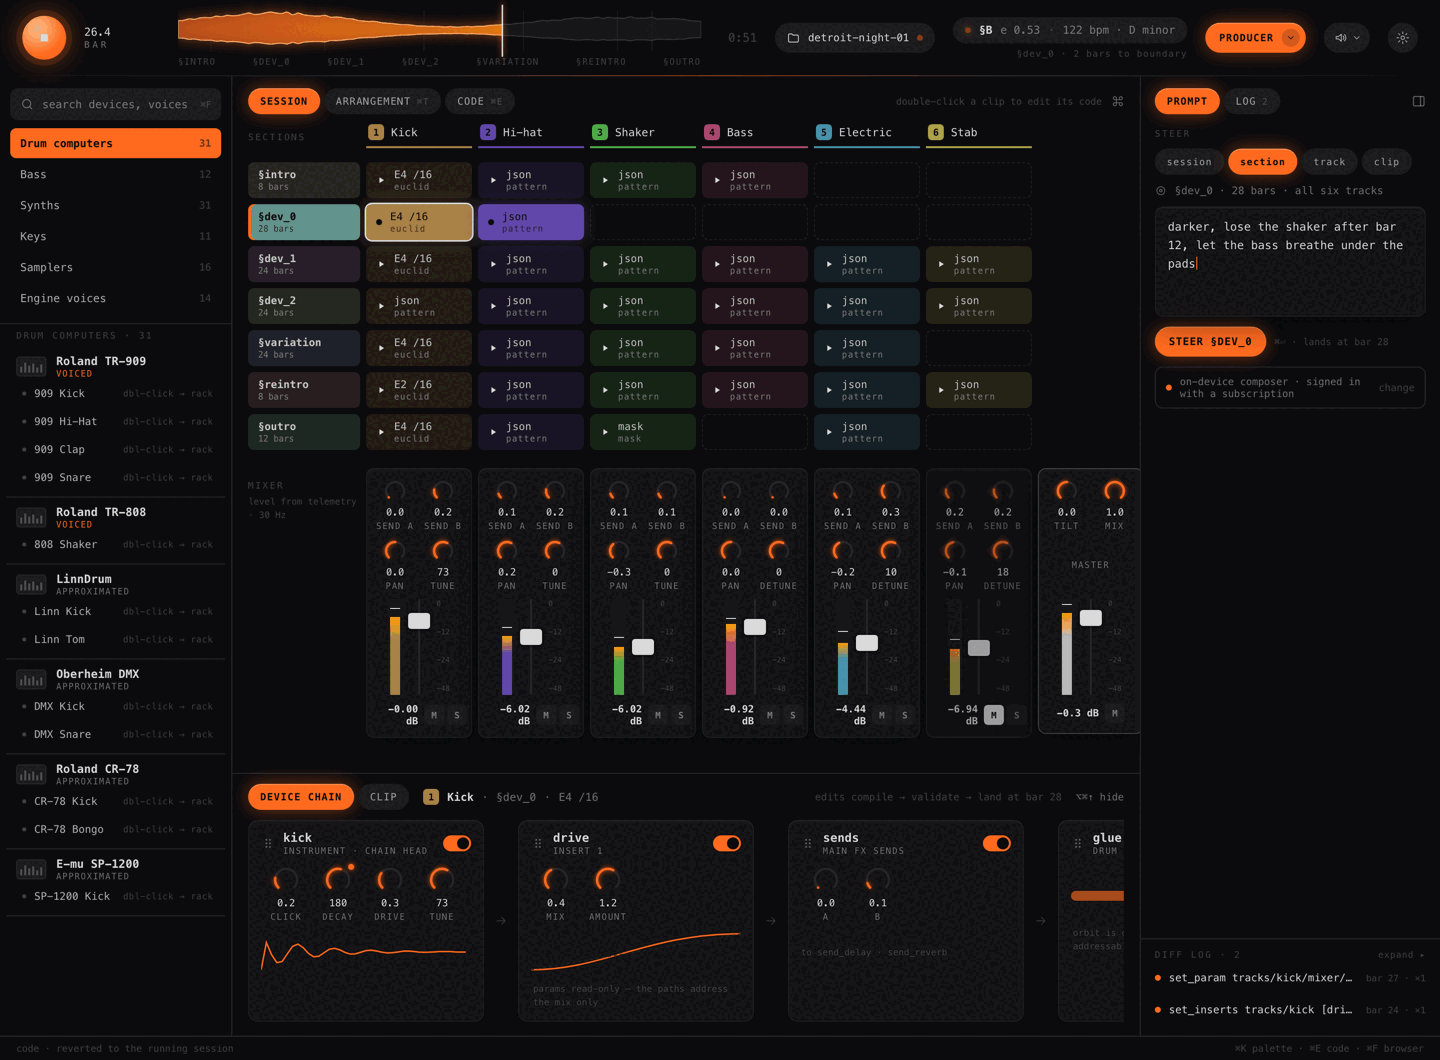Grab the kick device drag handle
The width and height of the screenshot is (1440, 1060).
coord(268,843)
